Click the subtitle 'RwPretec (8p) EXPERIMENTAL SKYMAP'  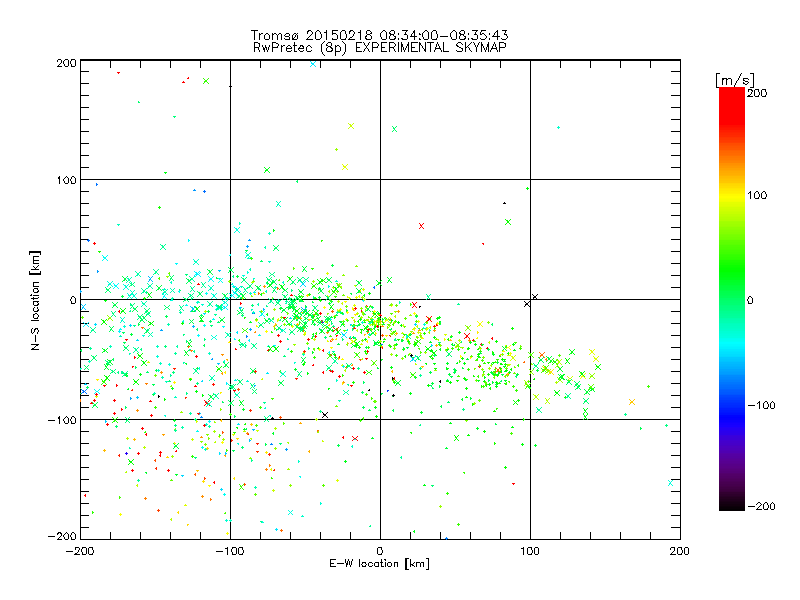(380, 48)
